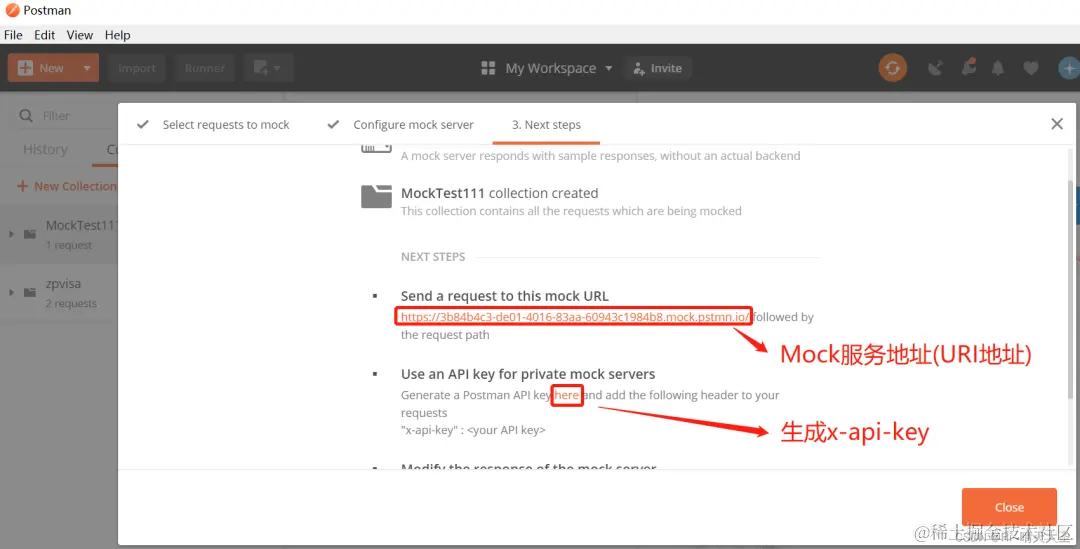Click the blue avatar icon in header
1080x549 pixels.
coord(1069,68)
